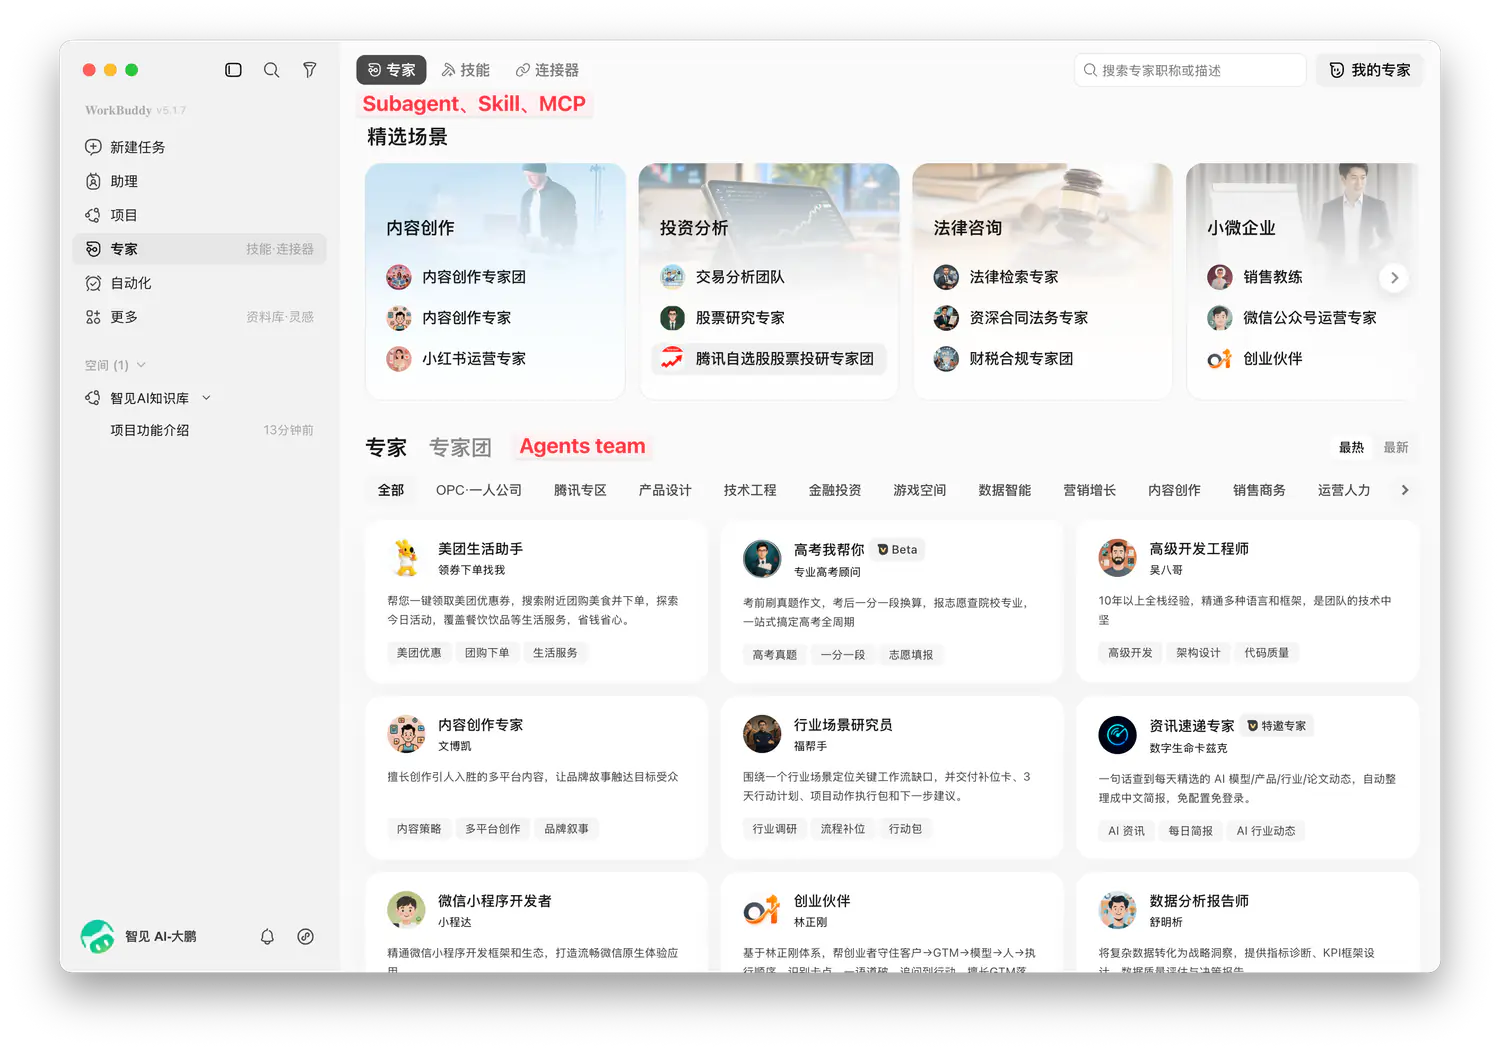1500x1051 pixels.
Task: Click the 内容创作专家团 avatar icon
Action: [x=399, y=277]
